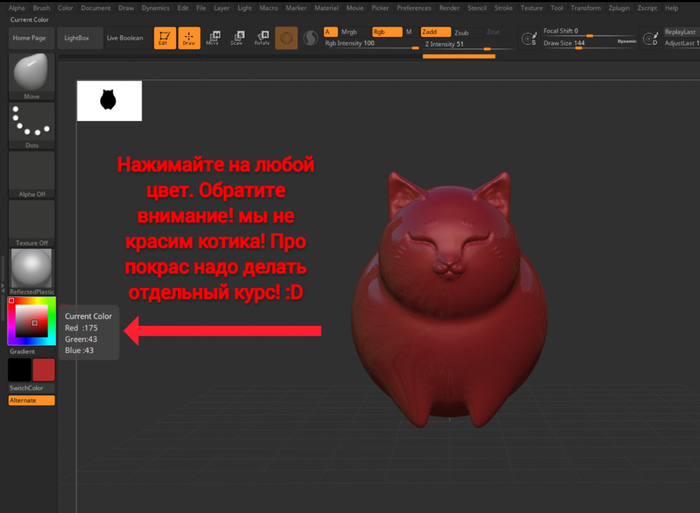Screen dimensions: 700x513
Task: Enable the Mrgb channel mode
Action: point(348,32)
